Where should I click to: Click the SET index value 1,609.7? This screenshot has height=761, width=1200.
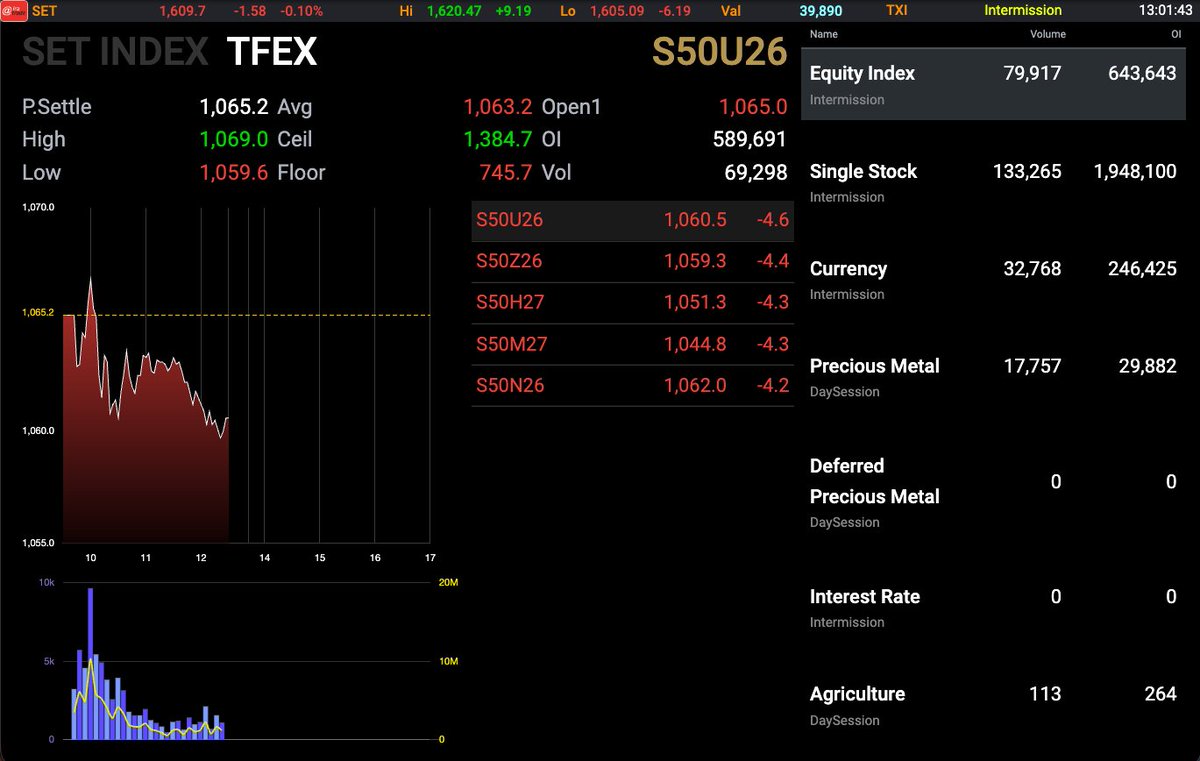click(x=182, y=10)
